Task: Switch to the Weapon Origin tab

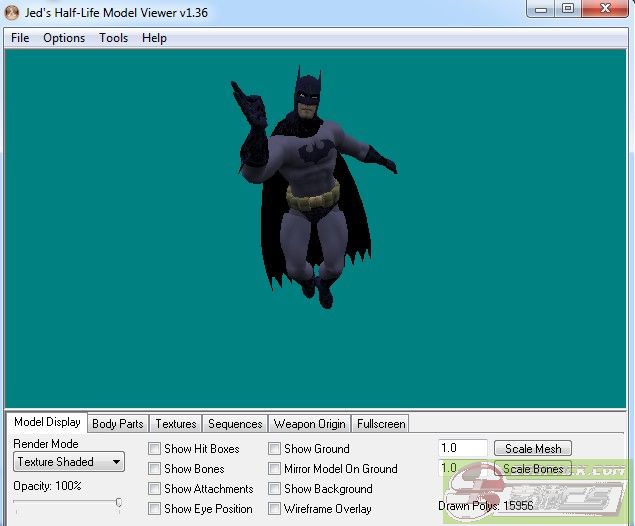Action: (x=309, y=424)
